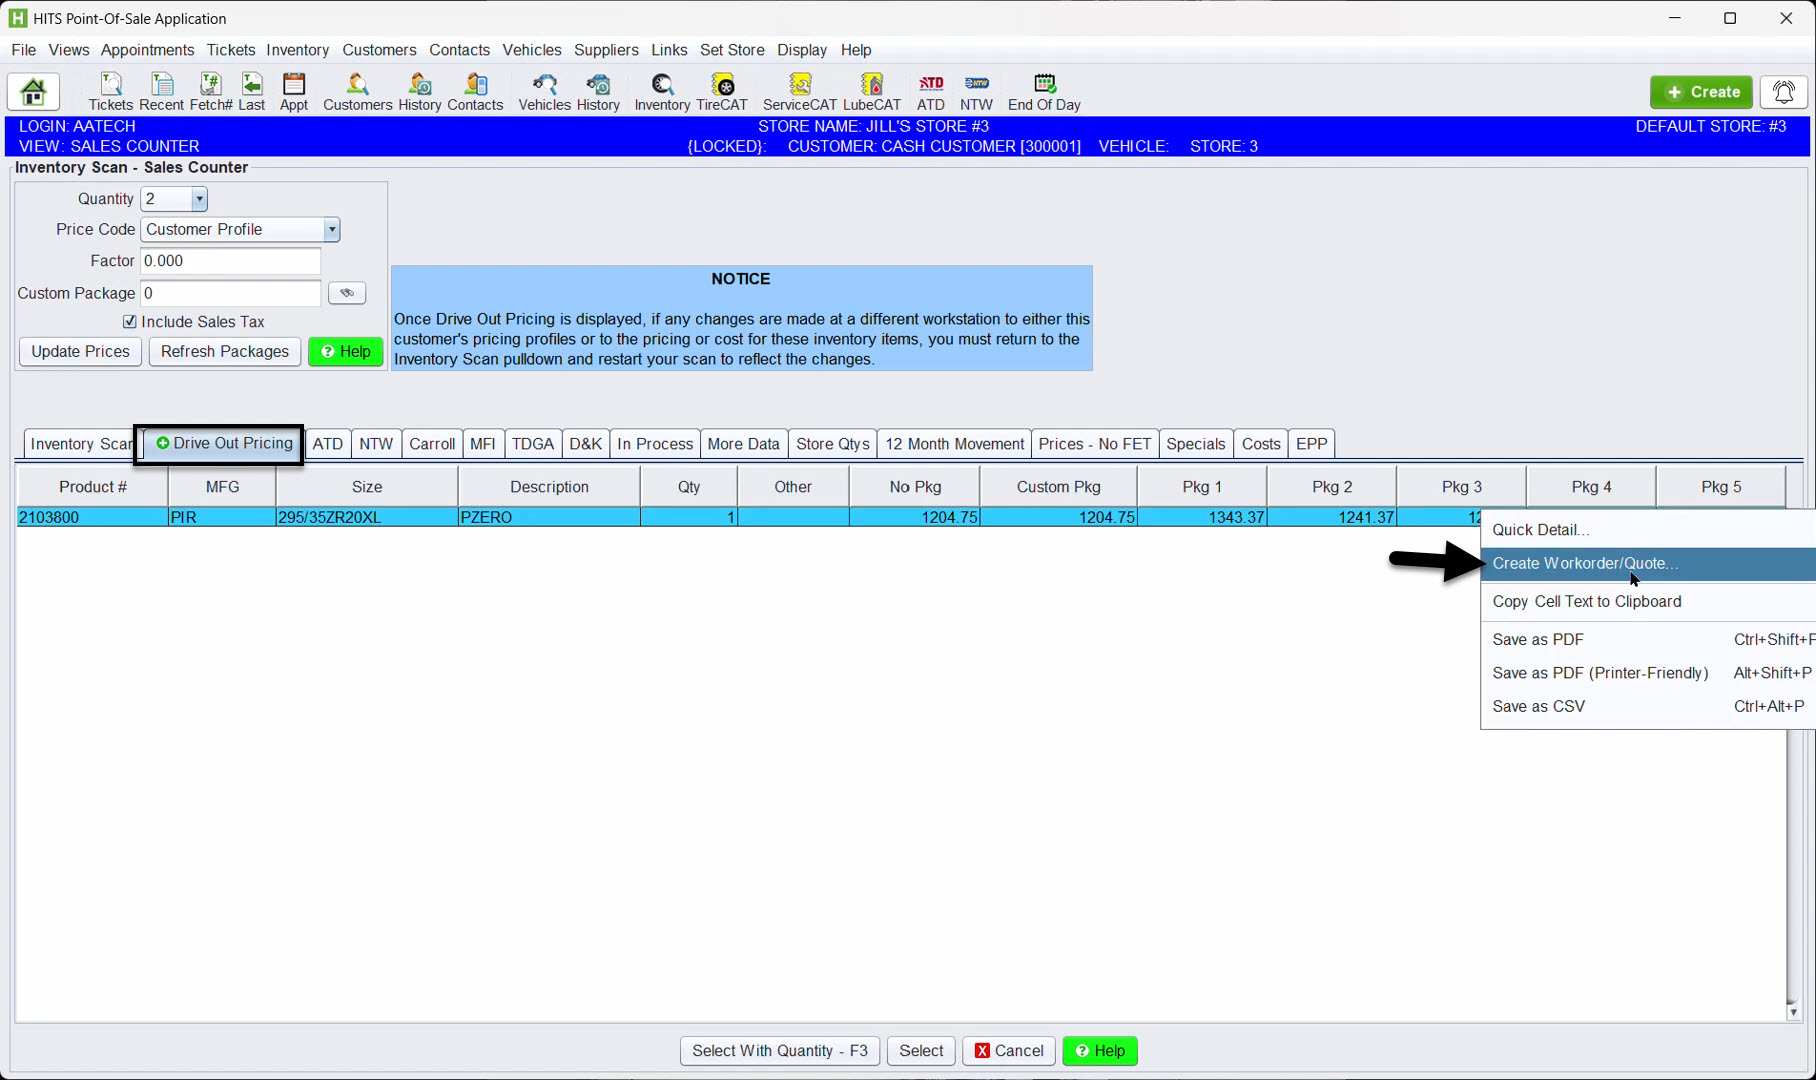This screenshot has width=1816, height=1080.
Task: Open the Price Code dropdown
Action: (x=331, y=230)
